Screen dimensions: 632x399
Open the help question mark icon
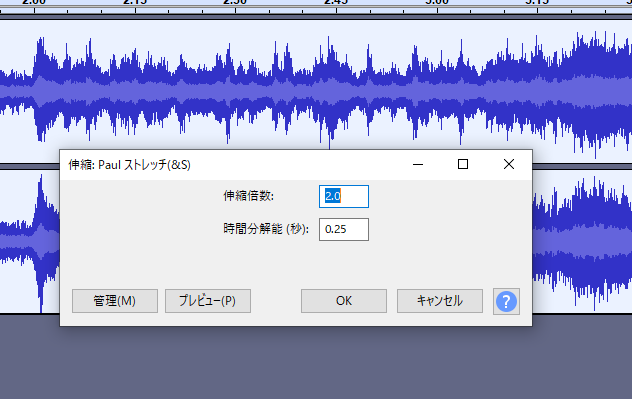506,301
